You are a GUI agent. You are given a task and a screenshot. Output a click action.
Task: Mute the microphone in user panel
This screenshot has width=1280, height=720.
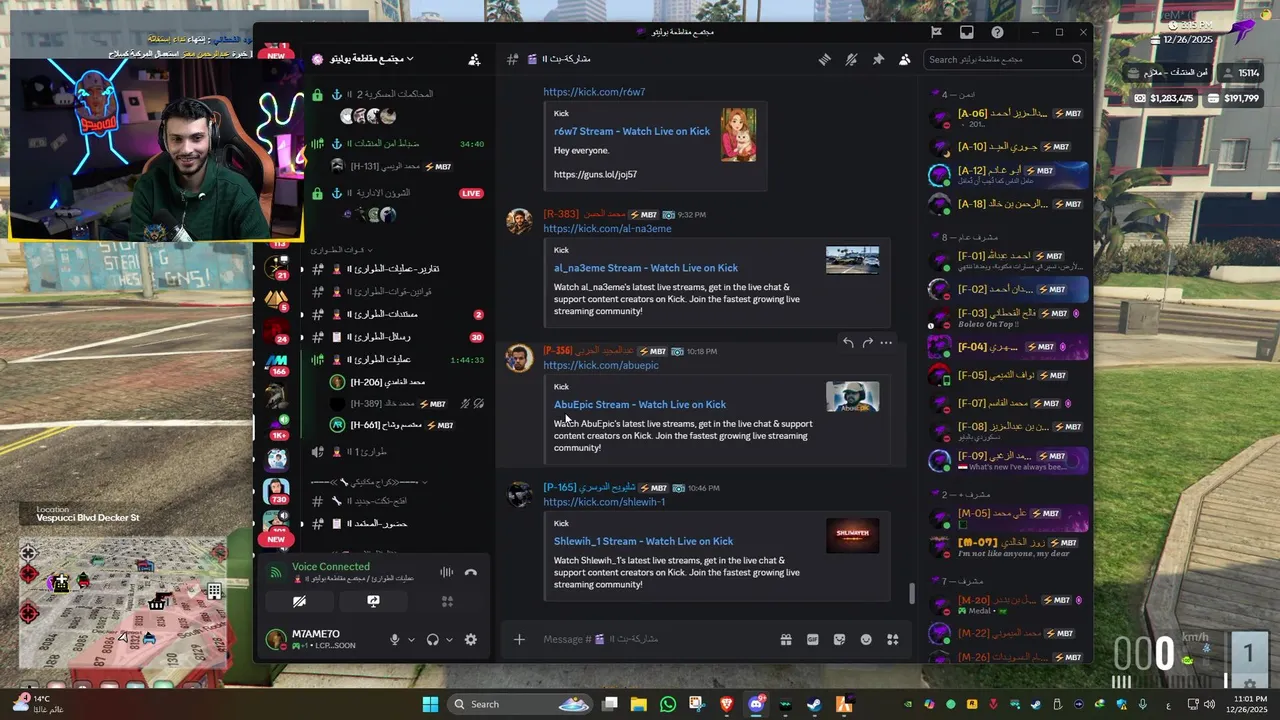click(x=395, y=640)
